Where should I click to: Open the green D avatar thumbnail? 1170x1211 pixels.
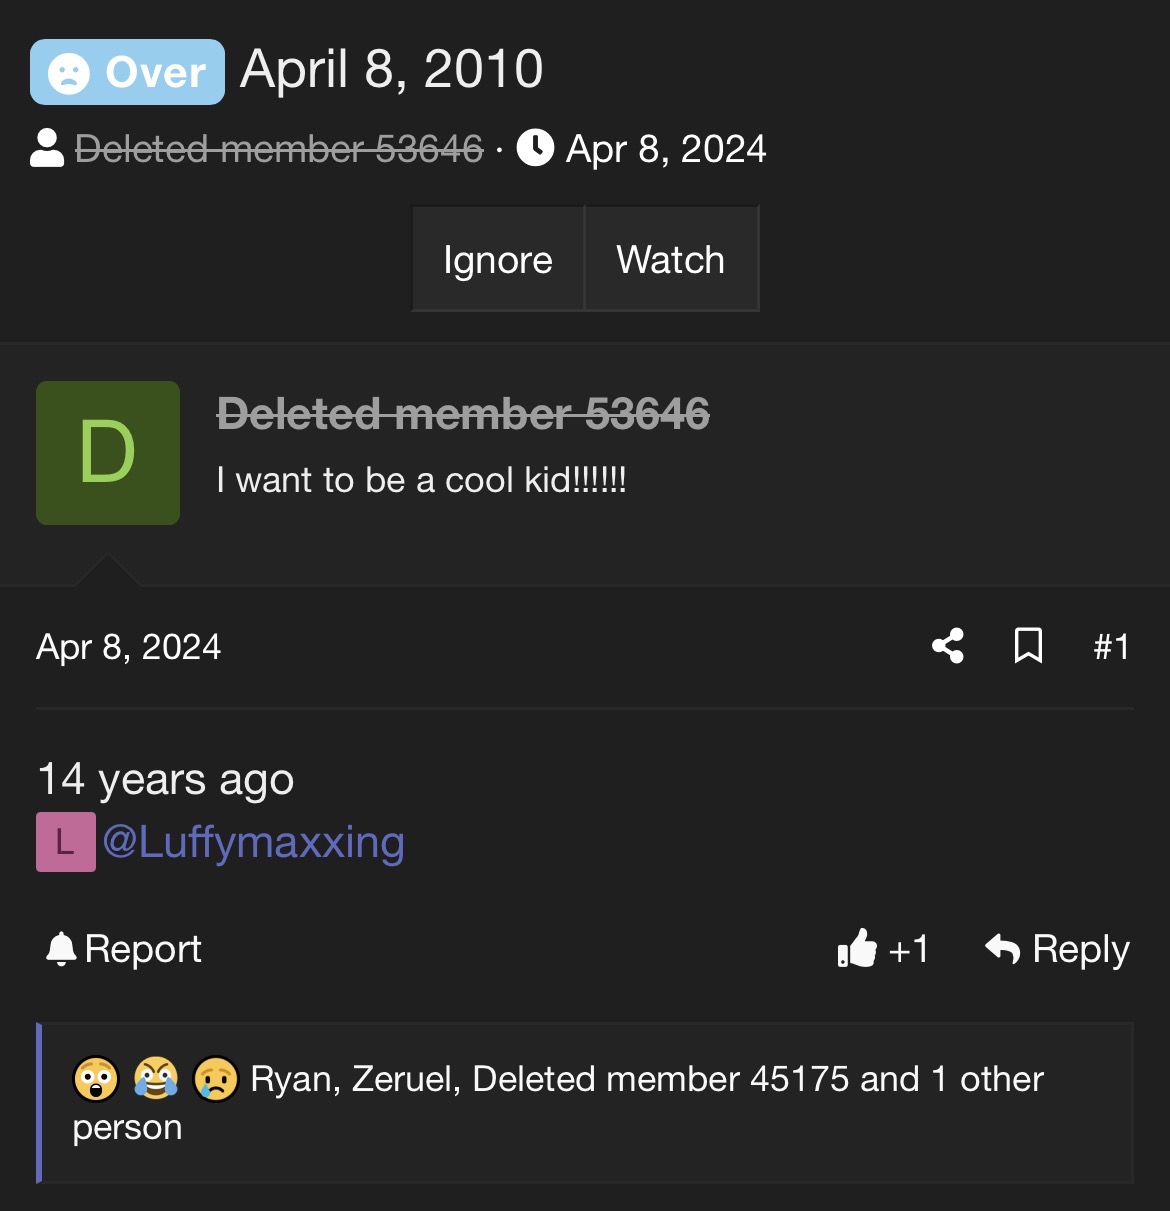pyautogui.click(x=108, y=453)
